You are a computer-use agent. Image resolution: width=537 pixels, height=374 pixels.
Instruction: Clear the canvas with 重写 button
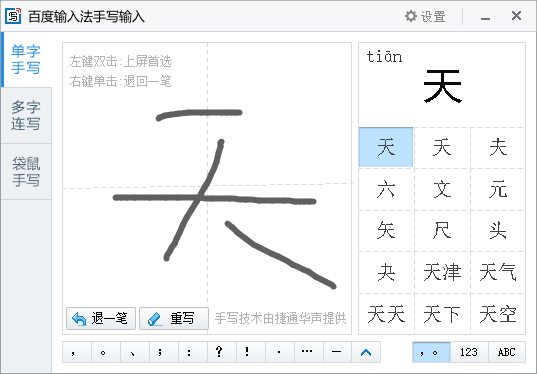174,319
